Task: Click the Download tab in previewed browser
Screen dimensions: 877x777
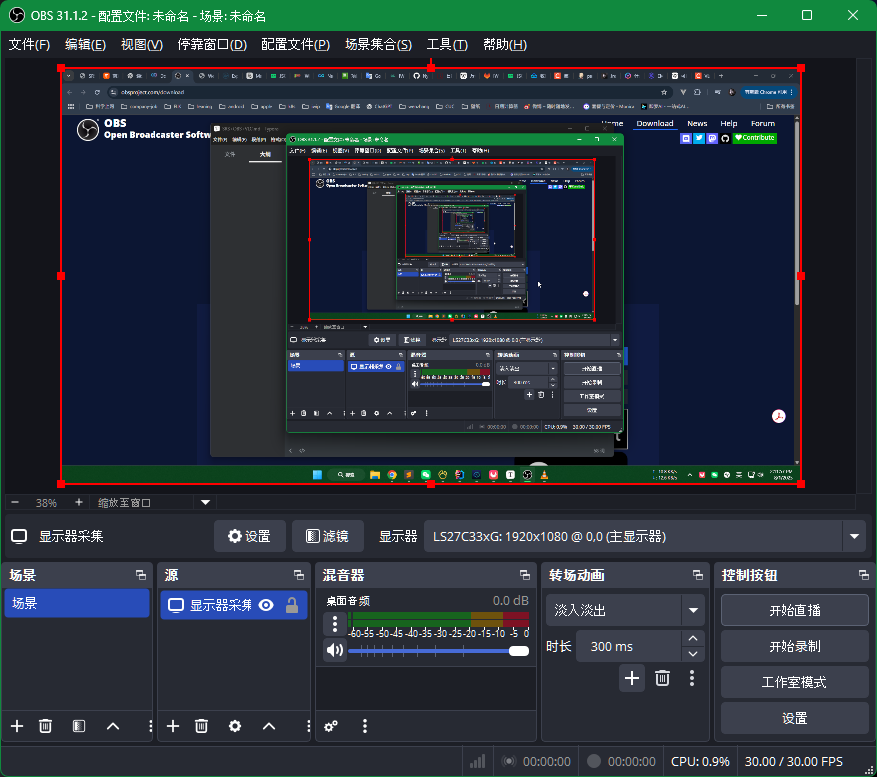Action: point(654,124)
